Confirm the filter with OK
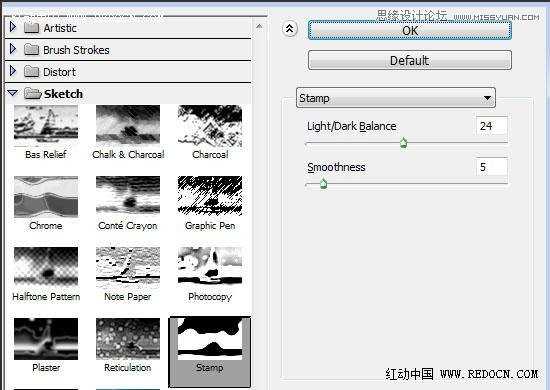 click(x=410, y=31)
